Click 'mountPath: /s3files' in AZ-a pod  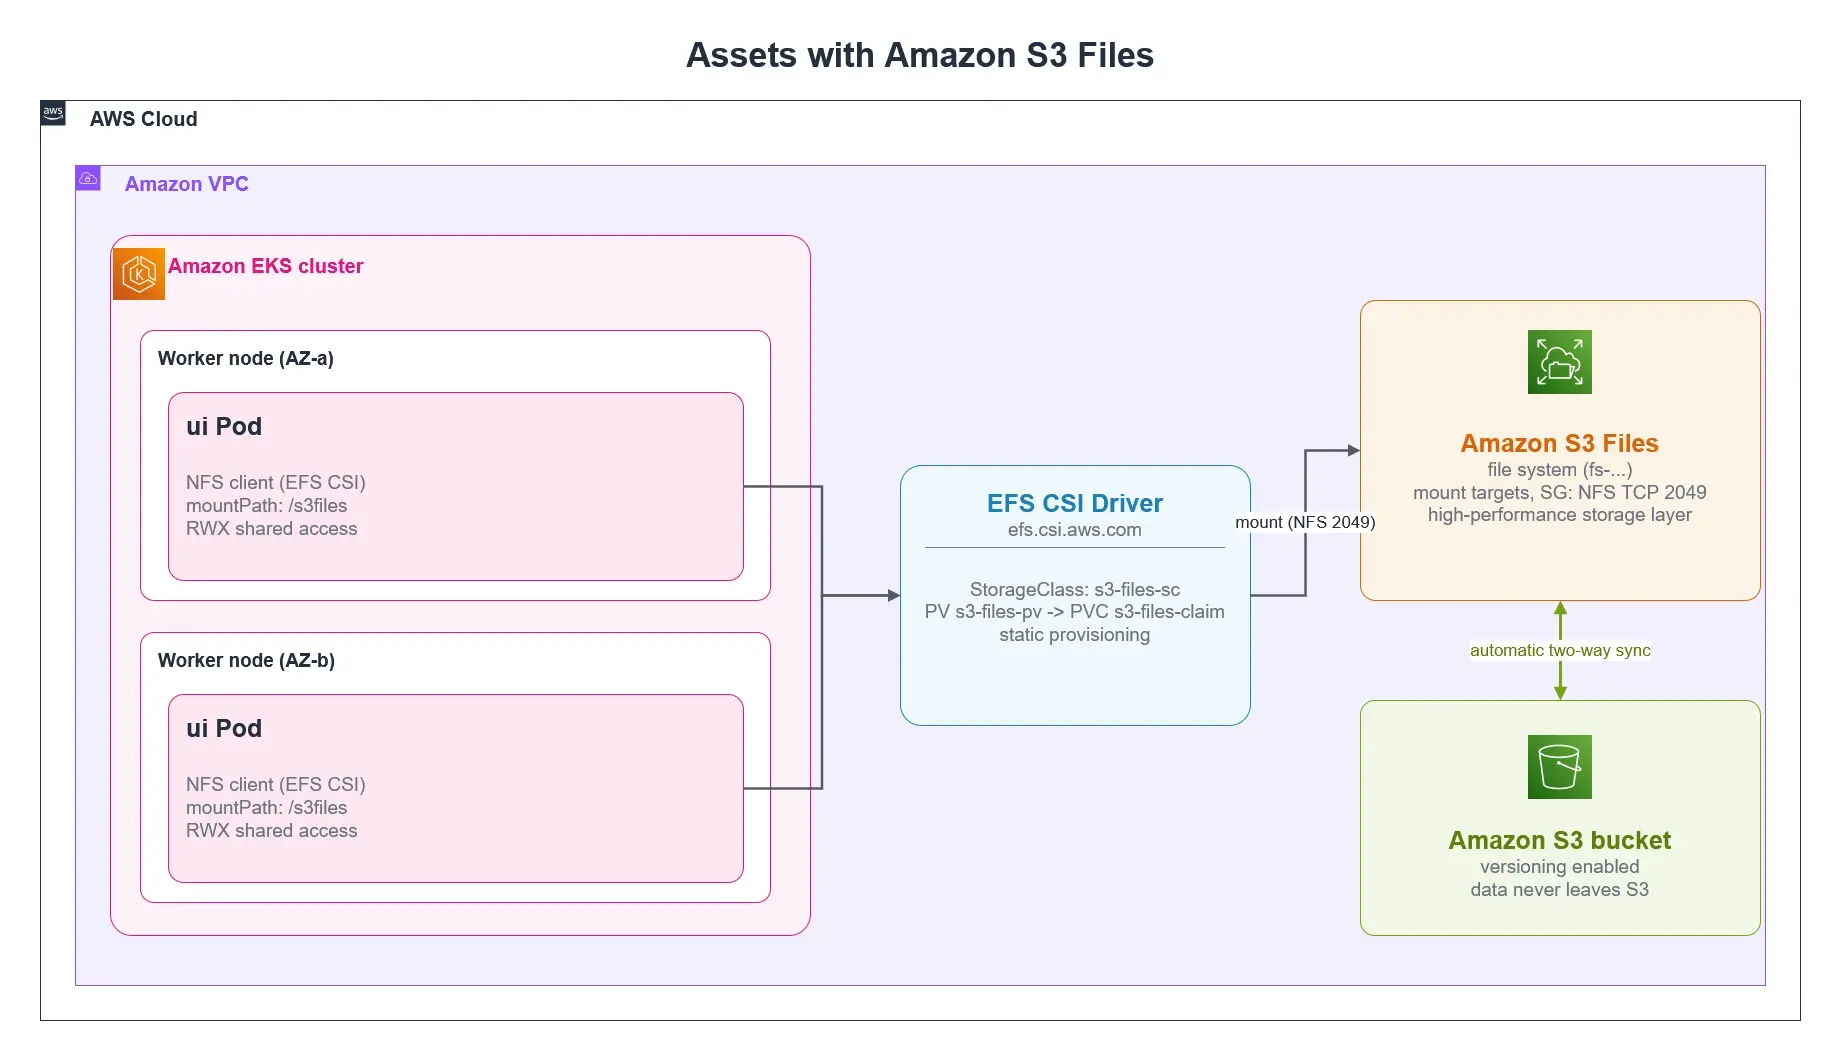[267, 505]
